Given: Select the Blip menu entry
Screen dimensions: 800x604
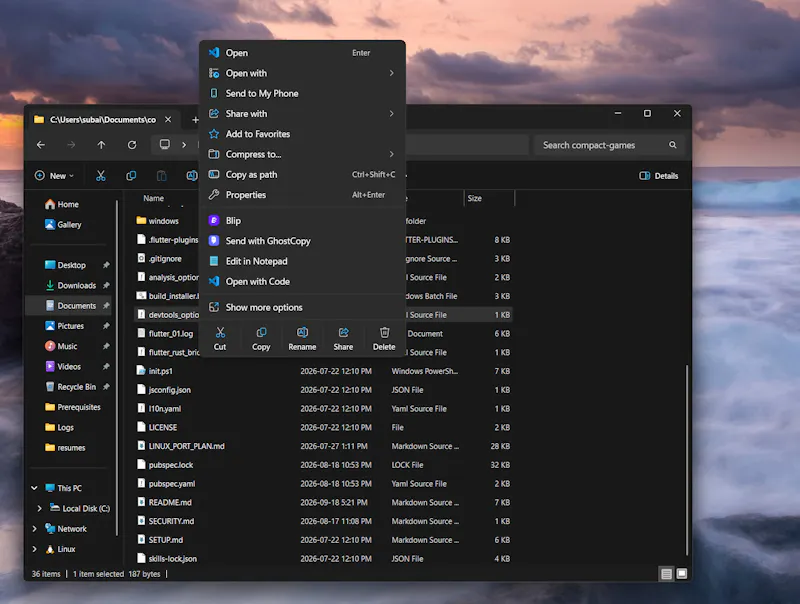Looking at the screenshot, I should point(302,220).
